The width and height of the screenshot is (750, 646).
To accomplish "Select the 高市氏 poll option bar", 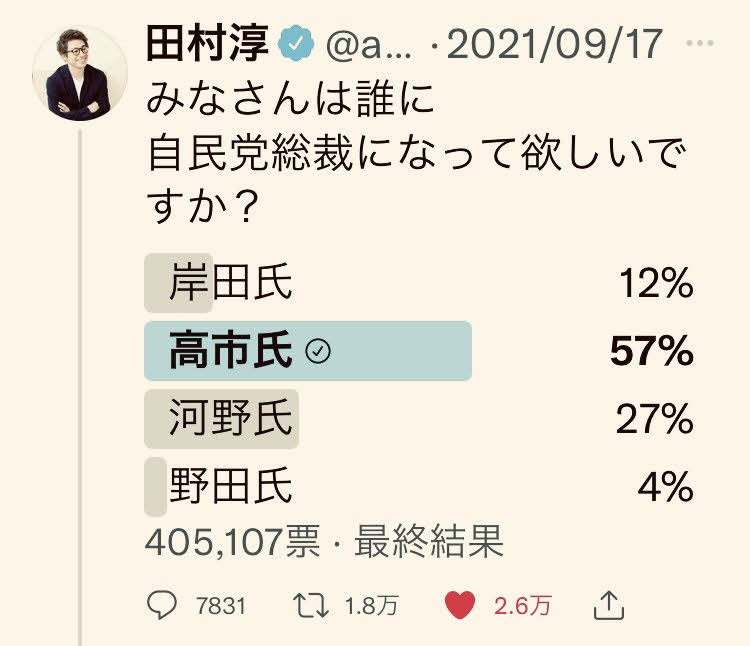I will tap(308, 351).
